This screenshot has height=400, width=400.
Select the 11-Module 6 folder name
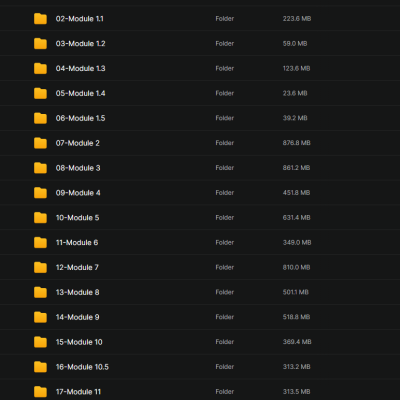click(x=77, y=242)
